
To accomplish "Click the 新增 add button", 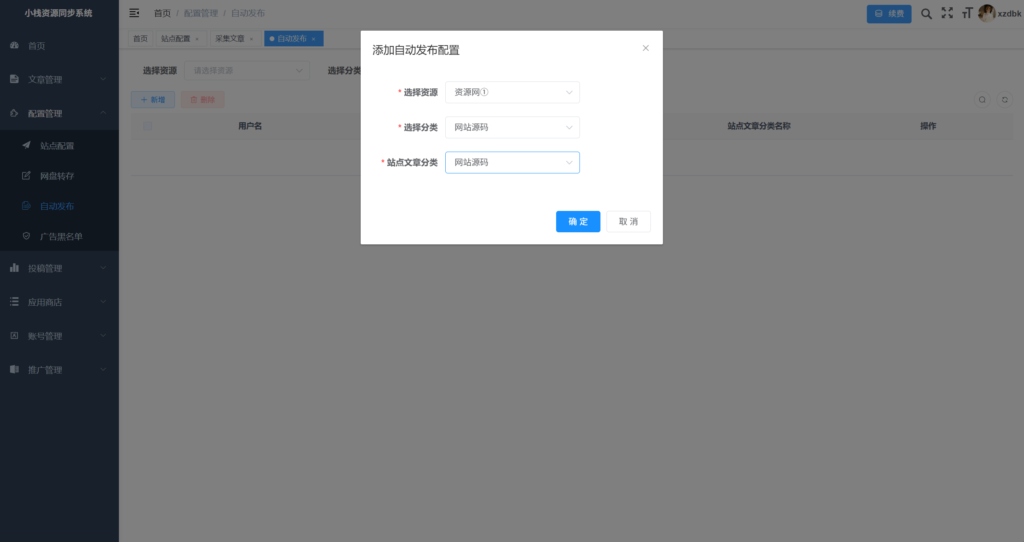I will click(153, 100).
